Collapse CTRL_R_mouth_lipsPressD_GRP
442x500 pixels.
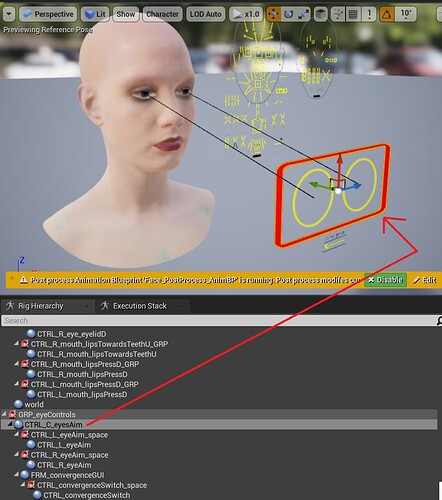16,364
